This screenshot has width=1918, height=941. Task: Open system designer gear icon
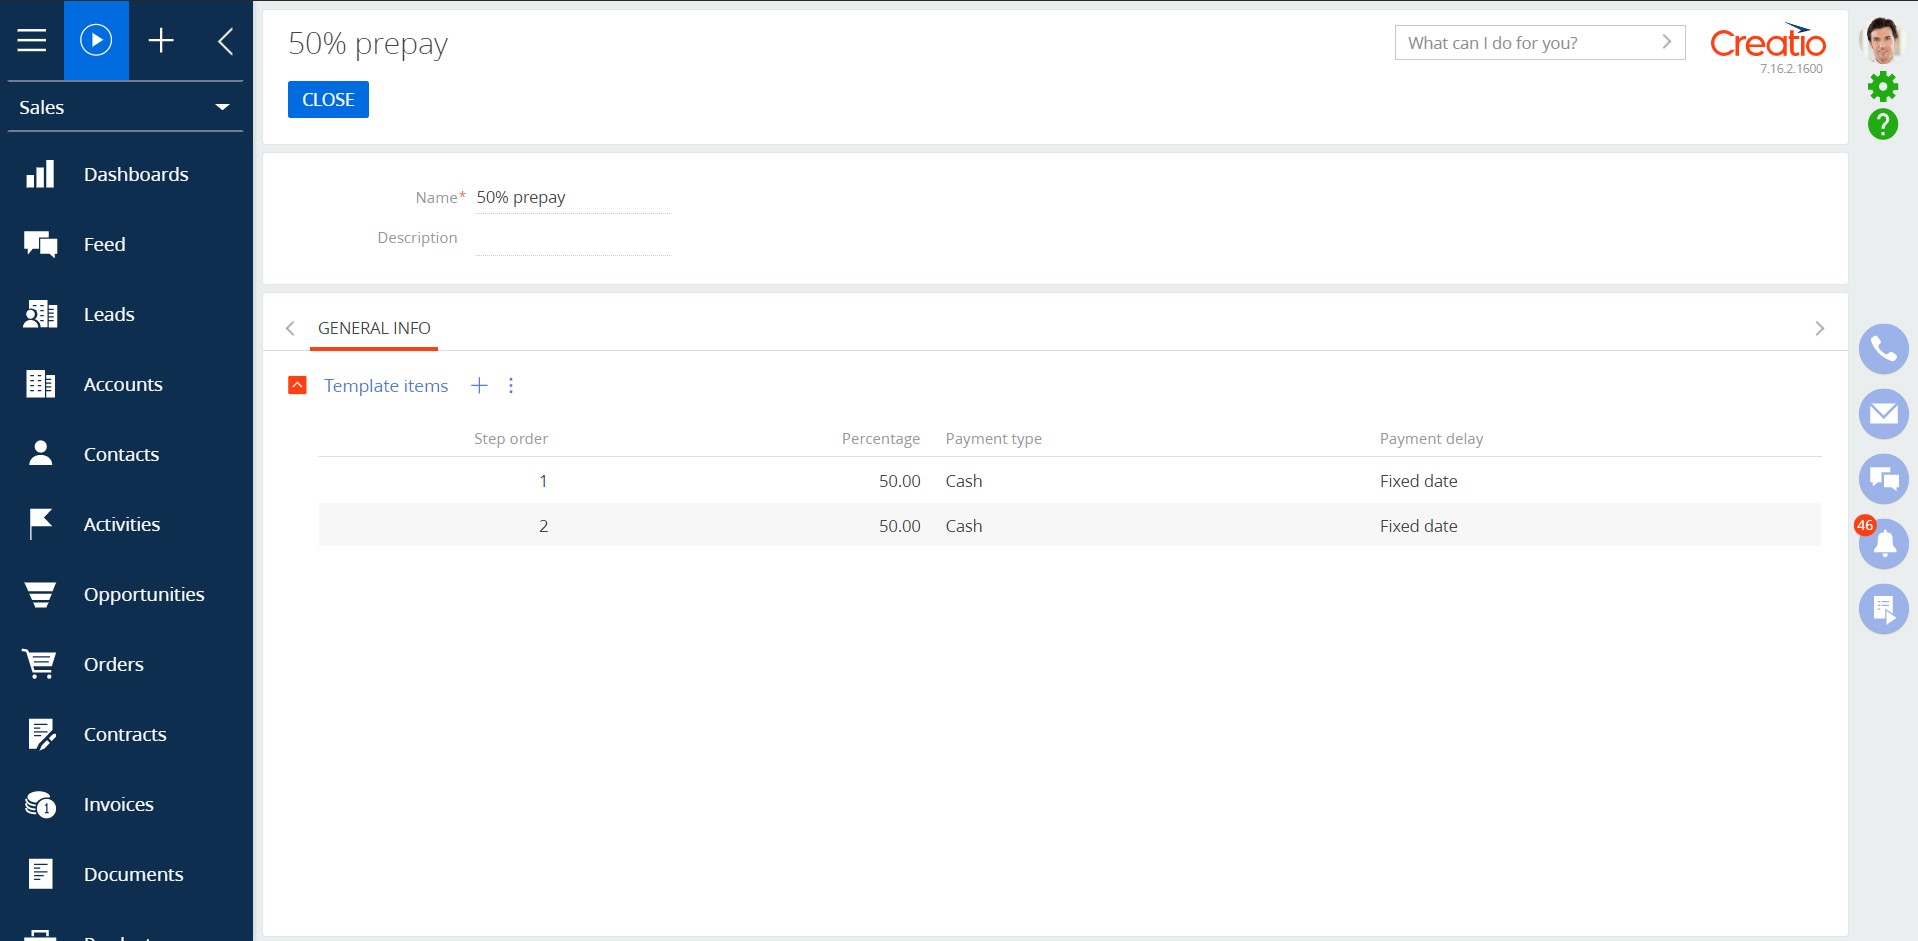[1882, 87]
